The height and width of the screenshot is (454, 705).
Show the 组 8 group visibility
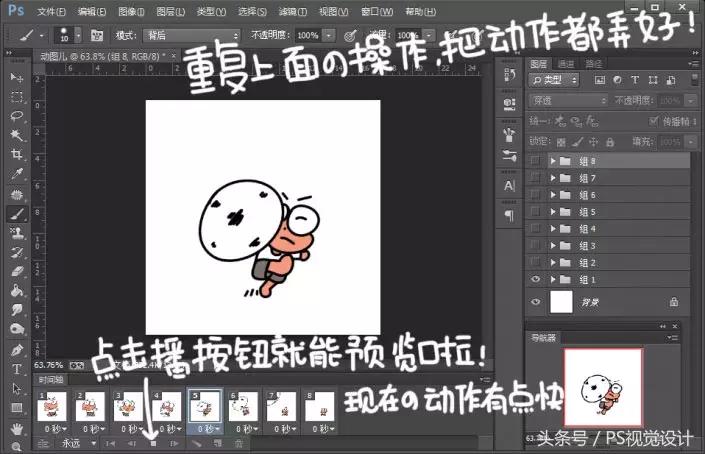coord(535,161)
